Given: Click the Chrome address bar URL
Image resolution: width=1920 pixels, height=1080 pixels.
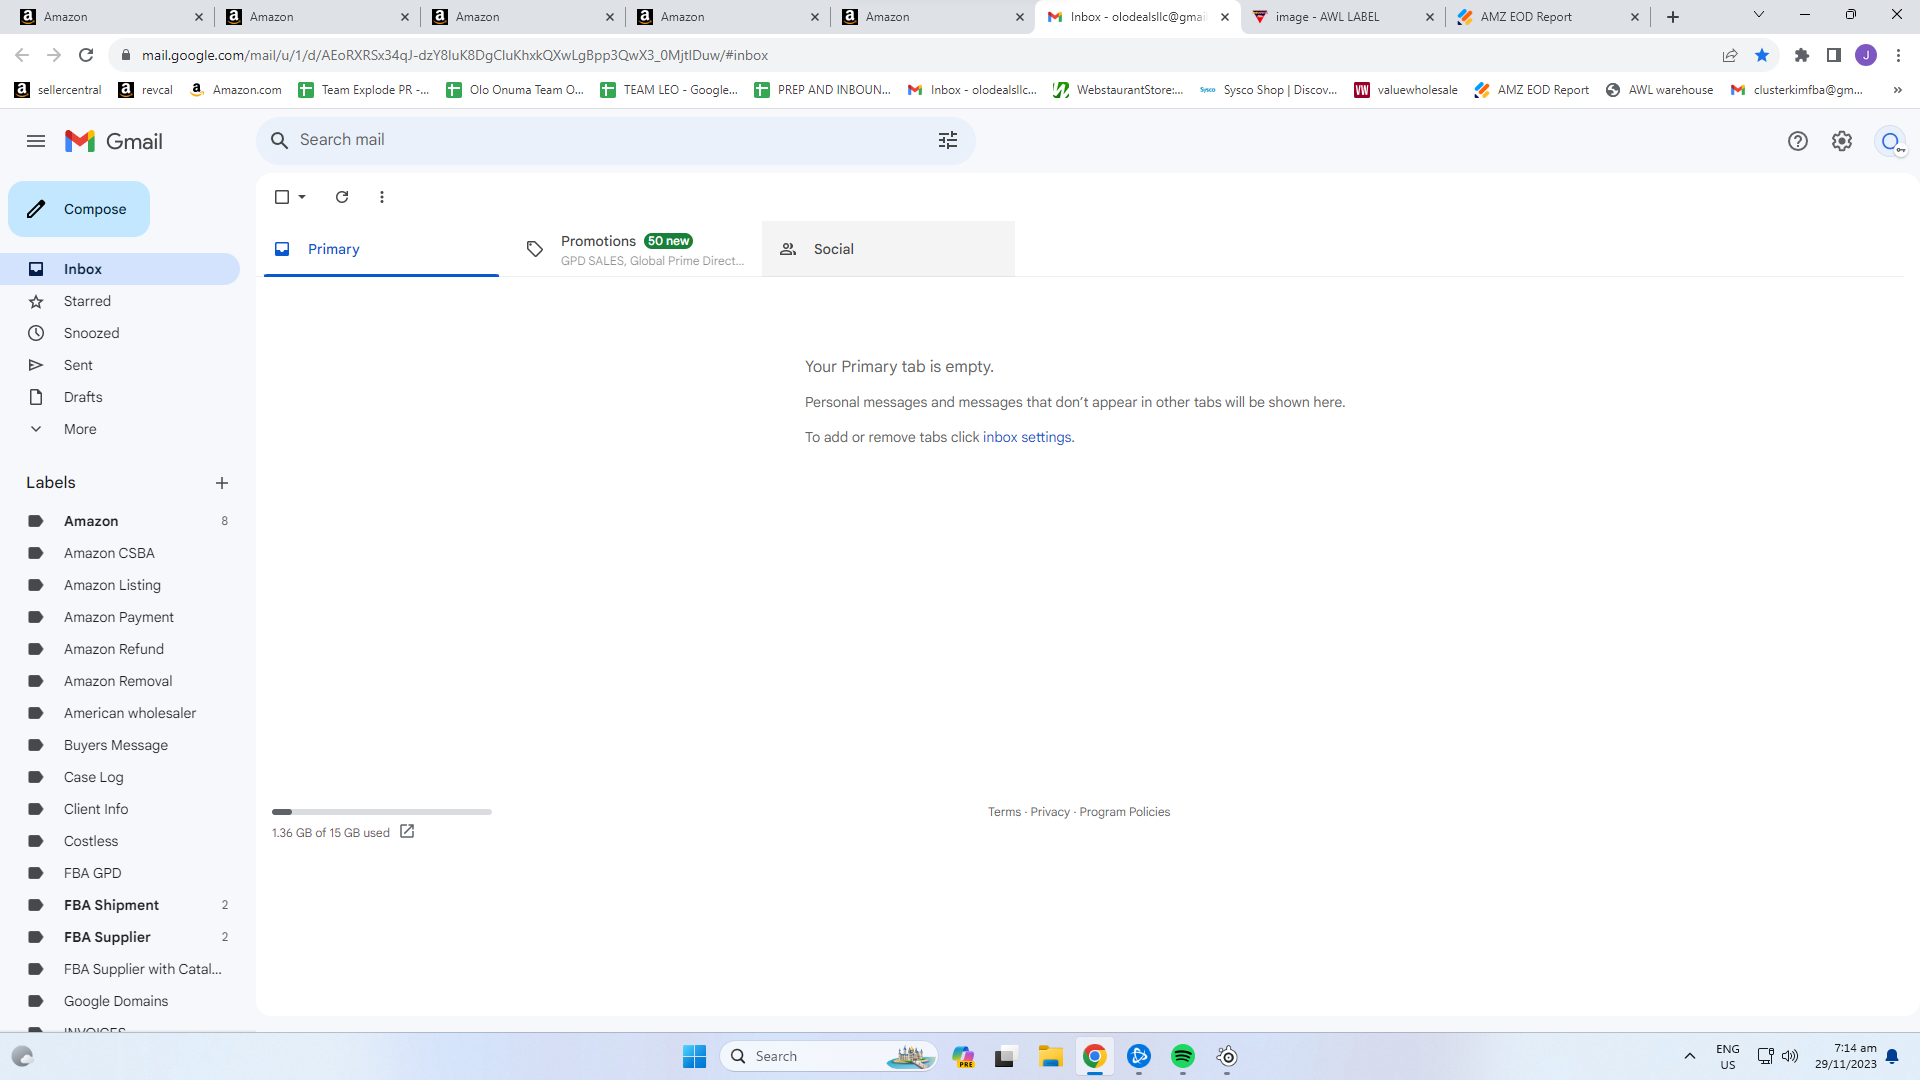Looking at the screenshot, I should click(455, 55).
